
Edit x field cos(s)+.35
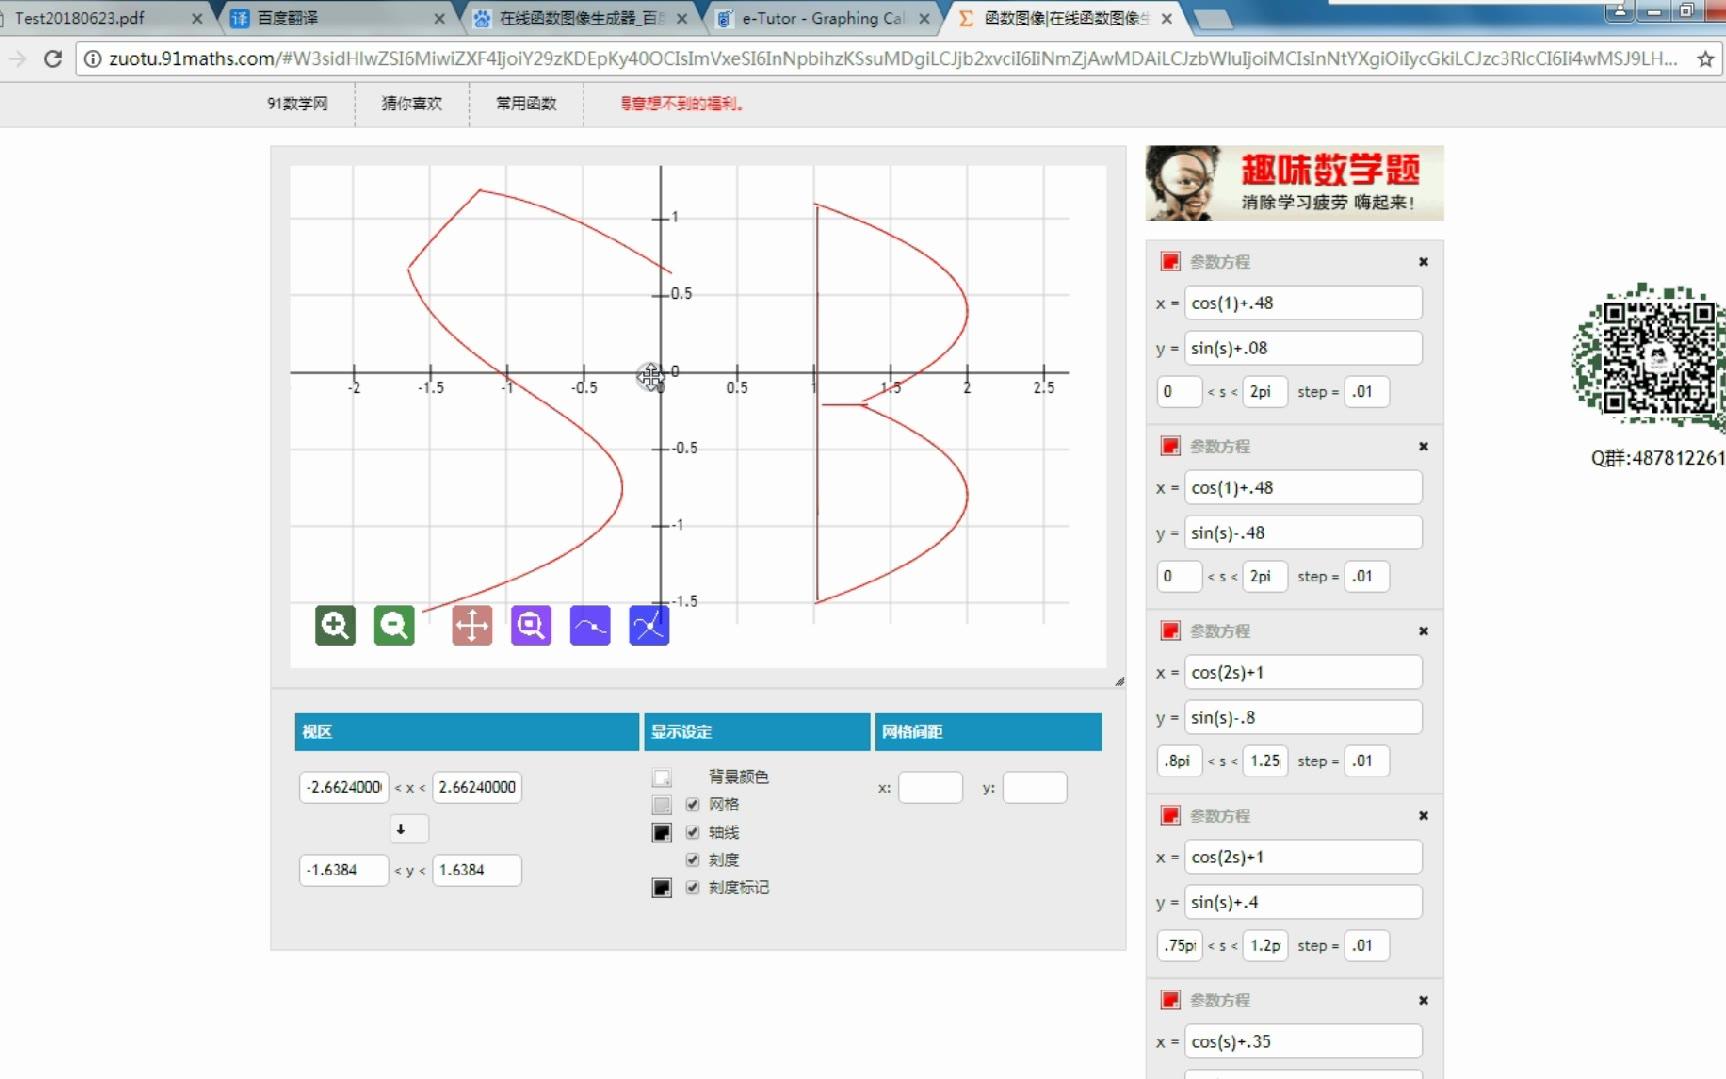click(1303, 1041)
